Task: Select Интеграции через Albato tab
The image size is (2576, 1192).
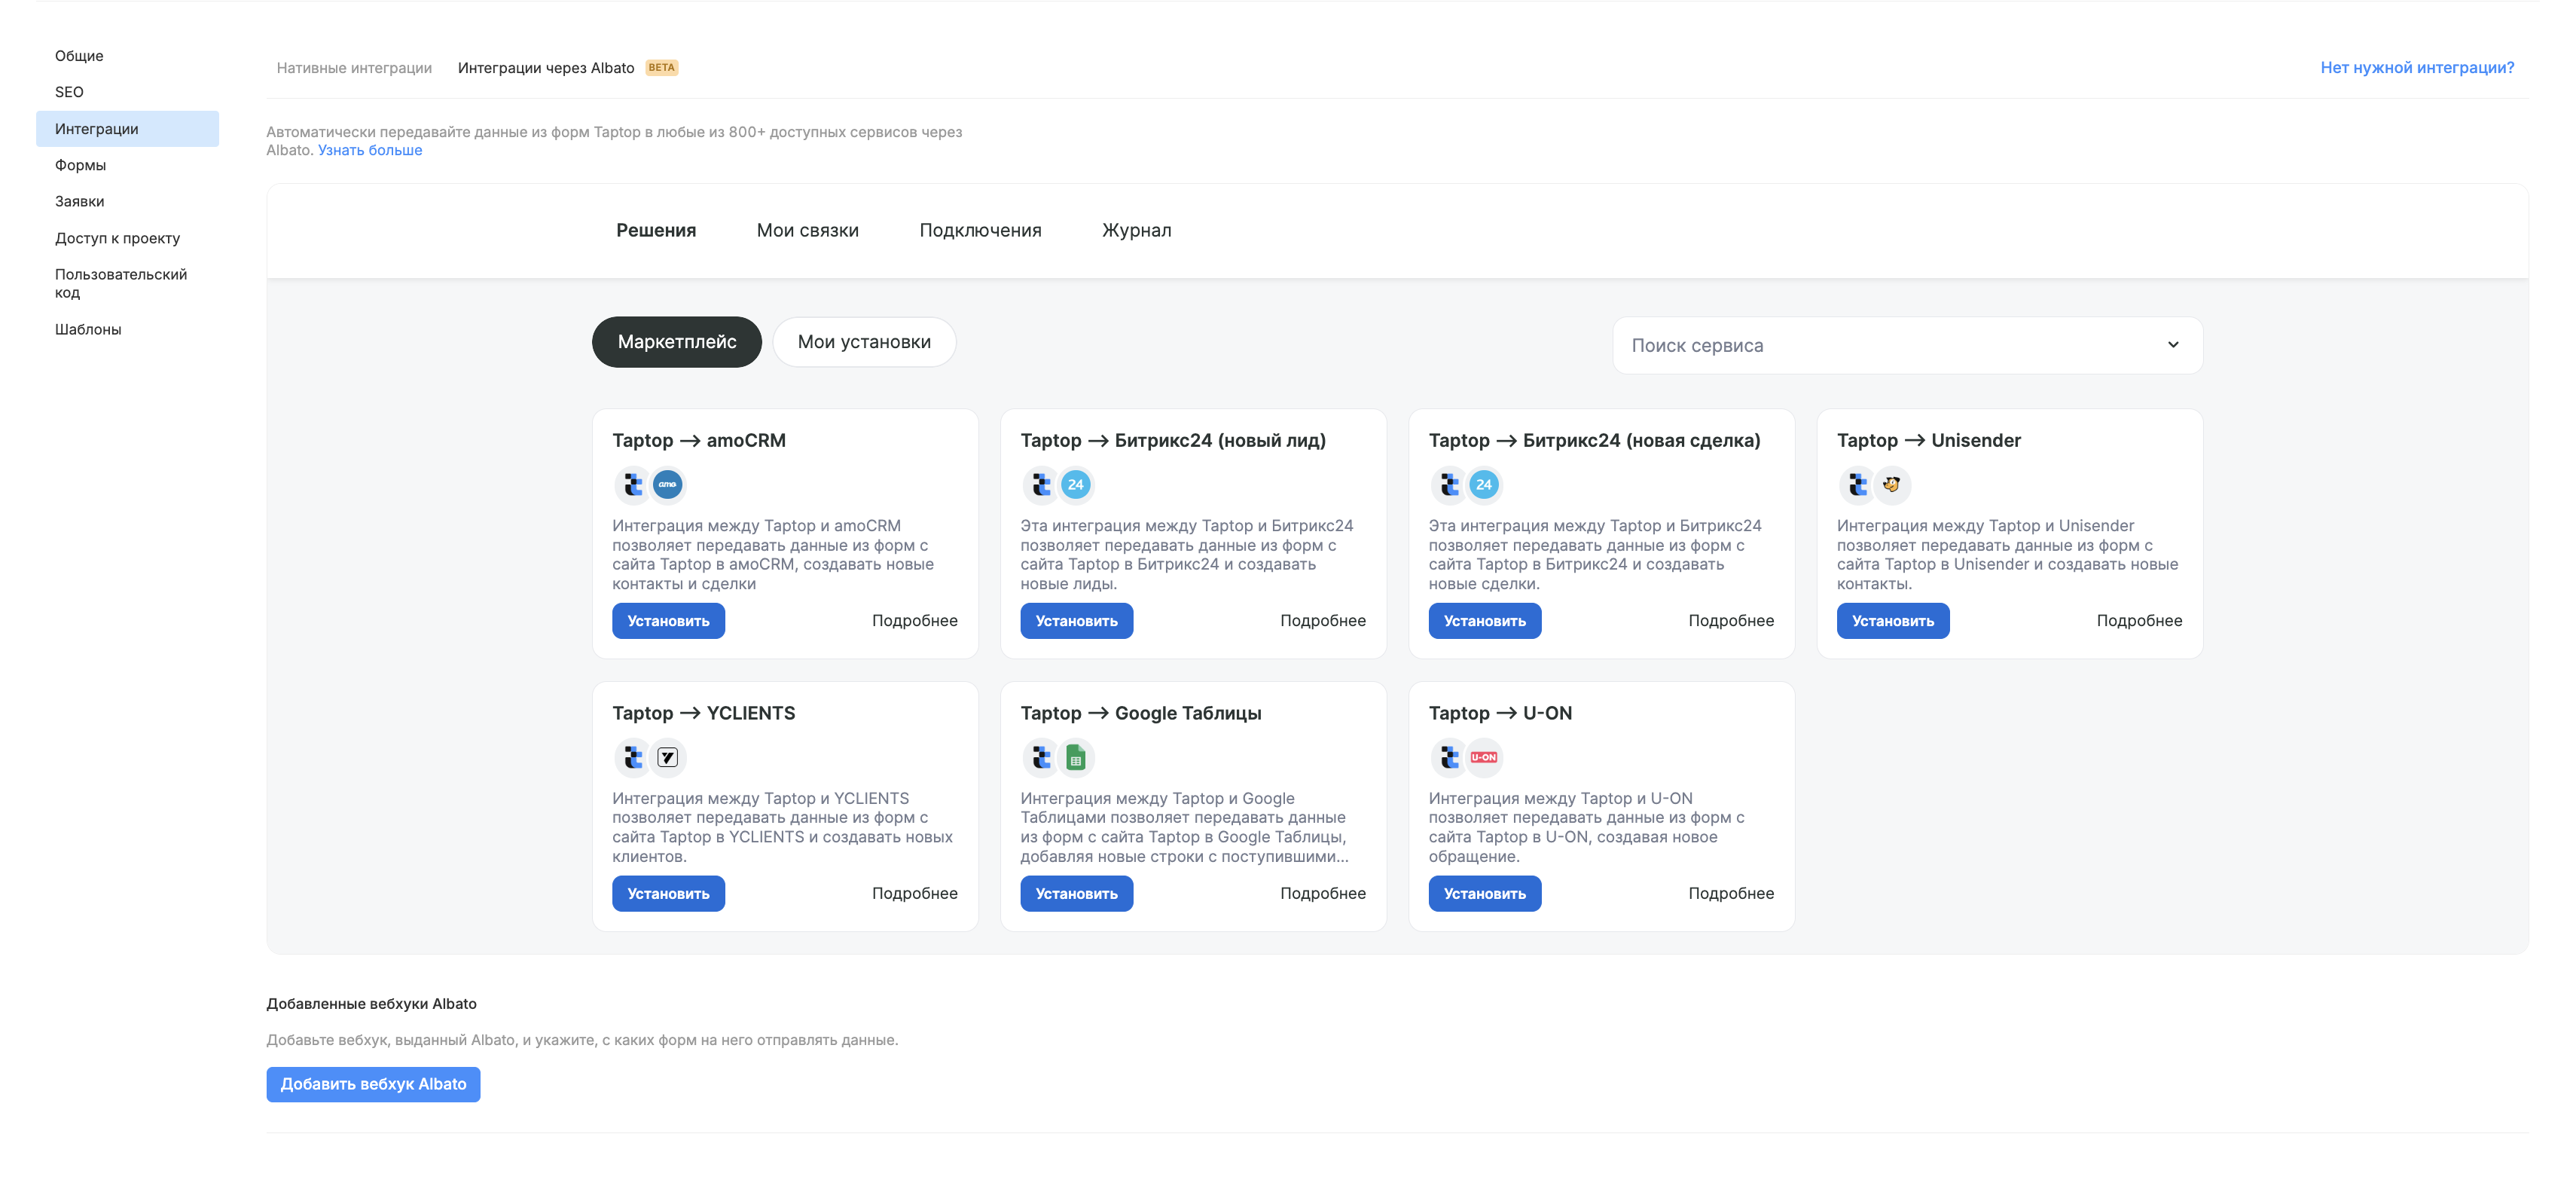Action: click(546, 68)
